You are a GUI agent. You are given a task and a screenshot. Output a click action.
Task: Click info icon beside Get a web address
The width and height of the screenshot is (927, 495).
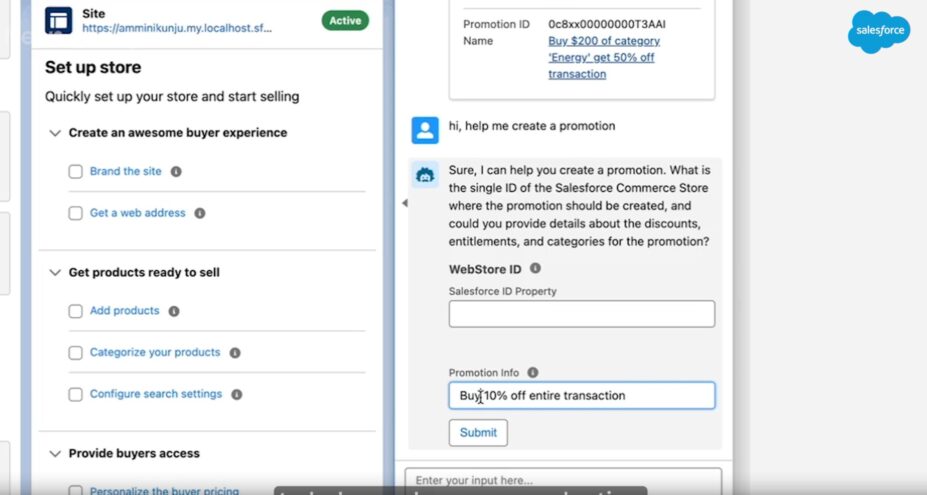(x=200, y=213)
